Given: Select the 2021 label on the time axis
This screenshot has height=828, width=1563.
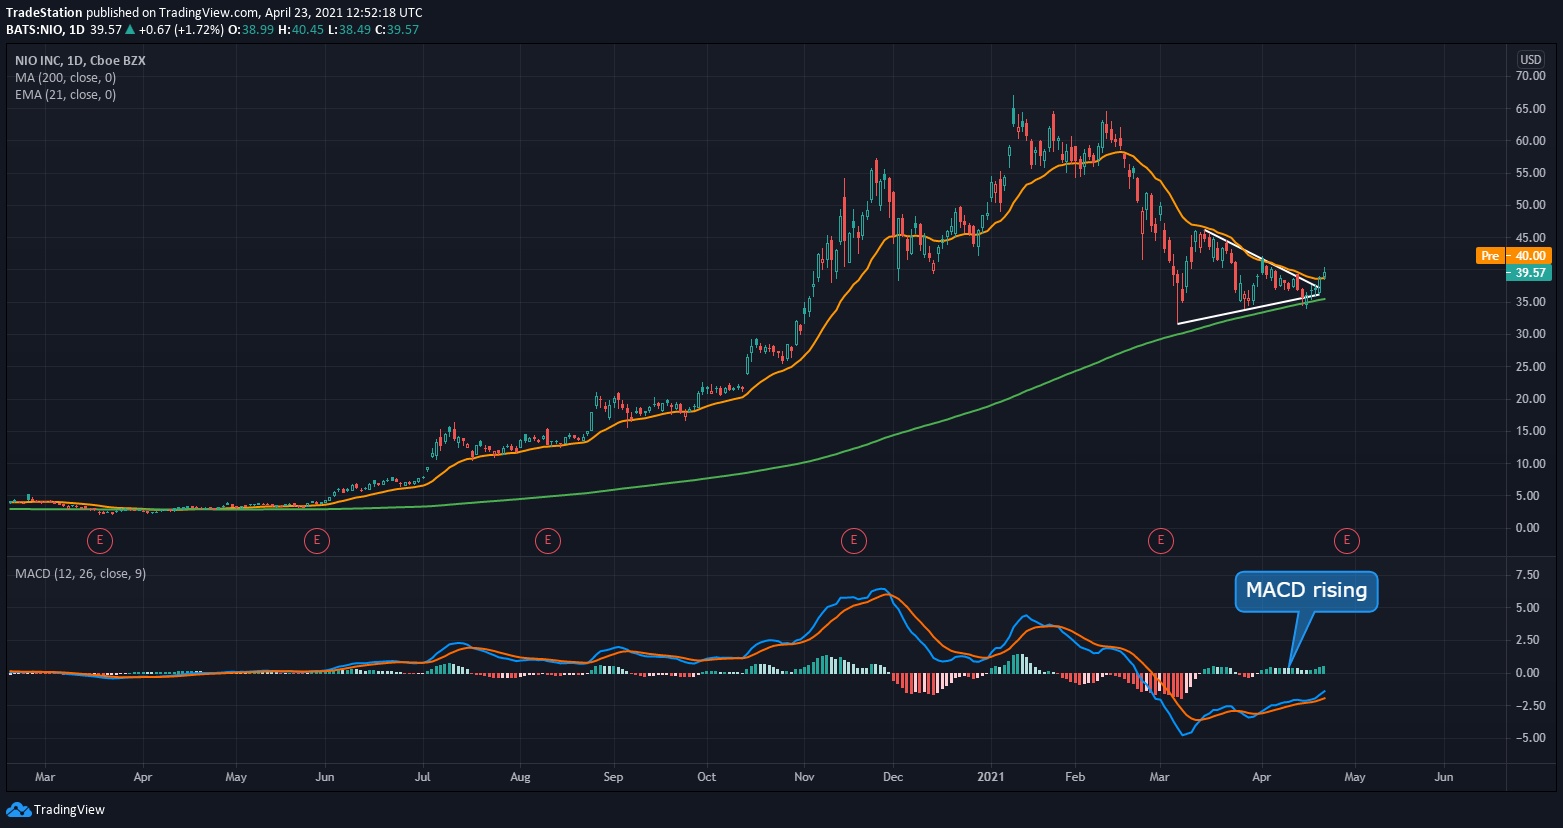Looking at the screenshot, I should pos(990,776).
